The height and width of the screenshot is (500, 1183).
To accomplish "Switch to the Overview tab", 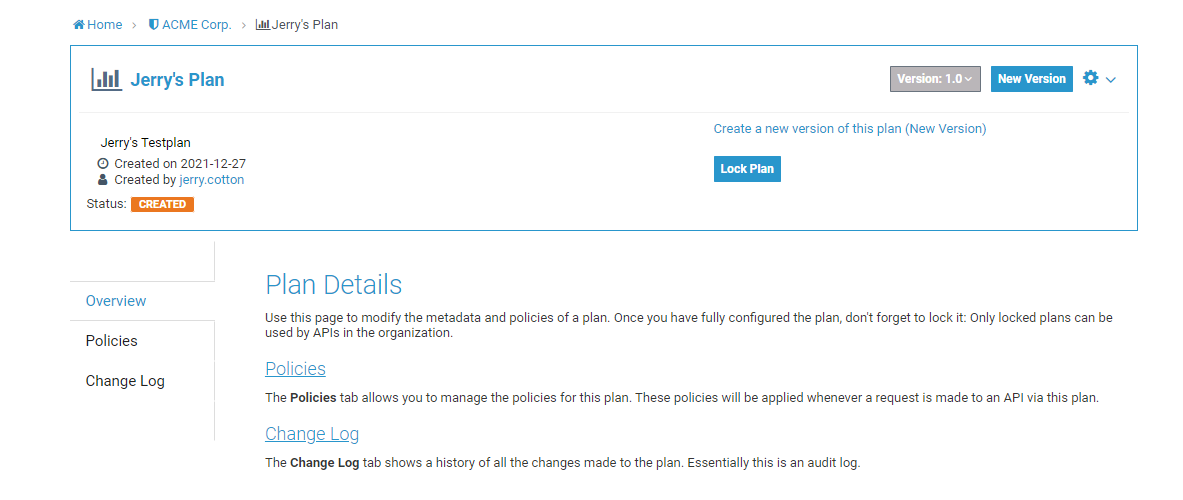I will [x=116, y=301].
